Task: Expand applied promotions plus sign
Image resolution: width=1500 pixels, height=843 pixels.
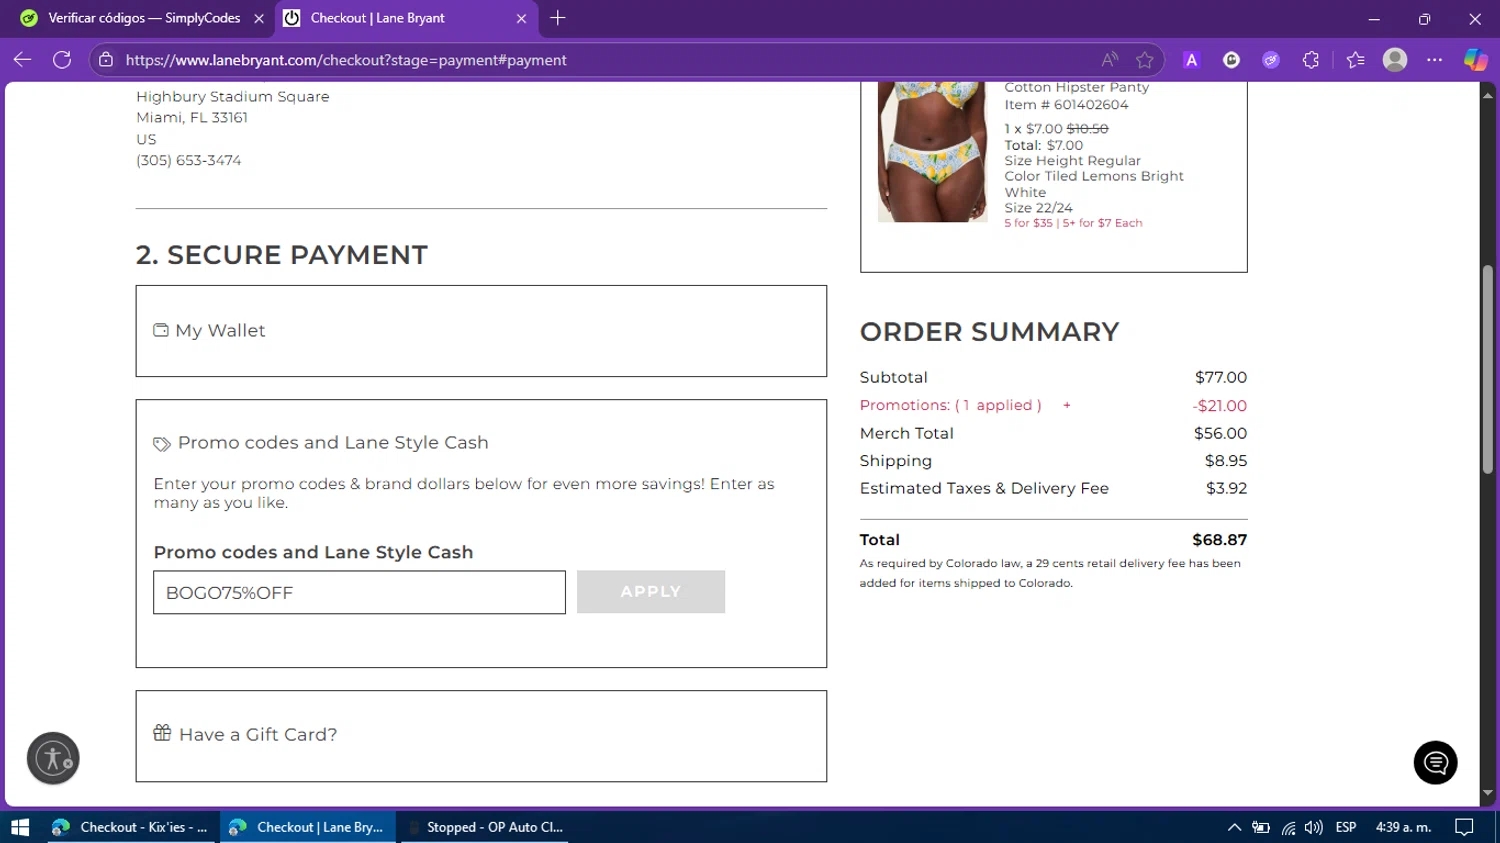Action: coord(1067,405)
